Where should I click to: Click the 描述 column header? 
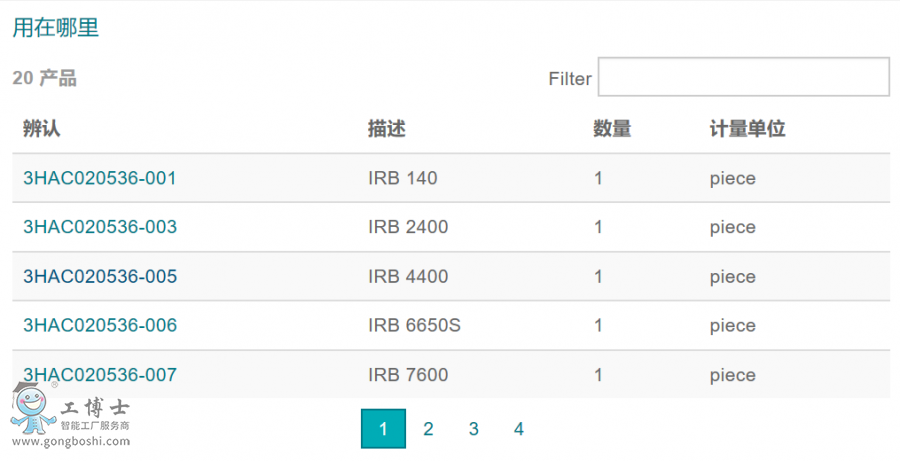386,129
